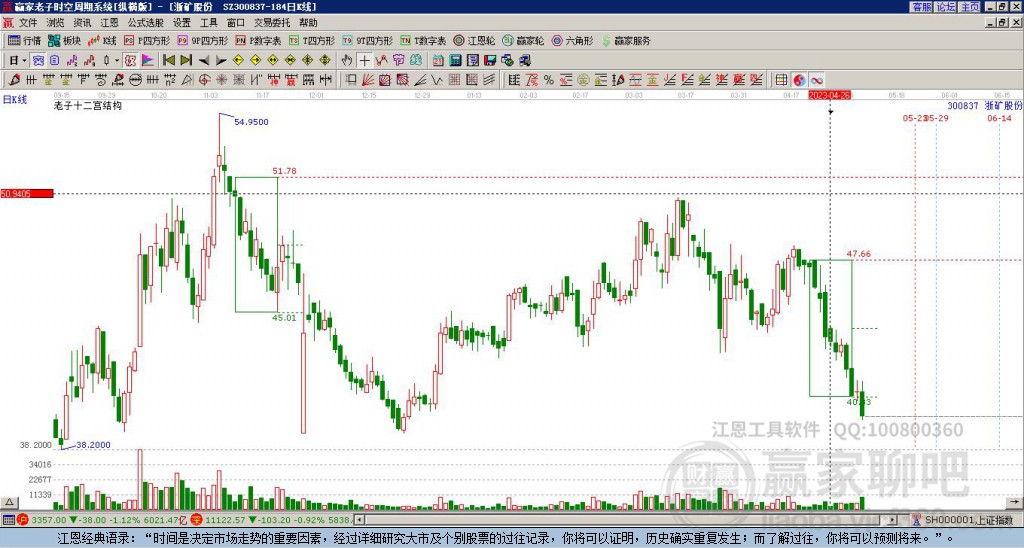The height and width of the screenshot is (548, 1024).
Task: Open the calendar icon
Action: point(438,61)
